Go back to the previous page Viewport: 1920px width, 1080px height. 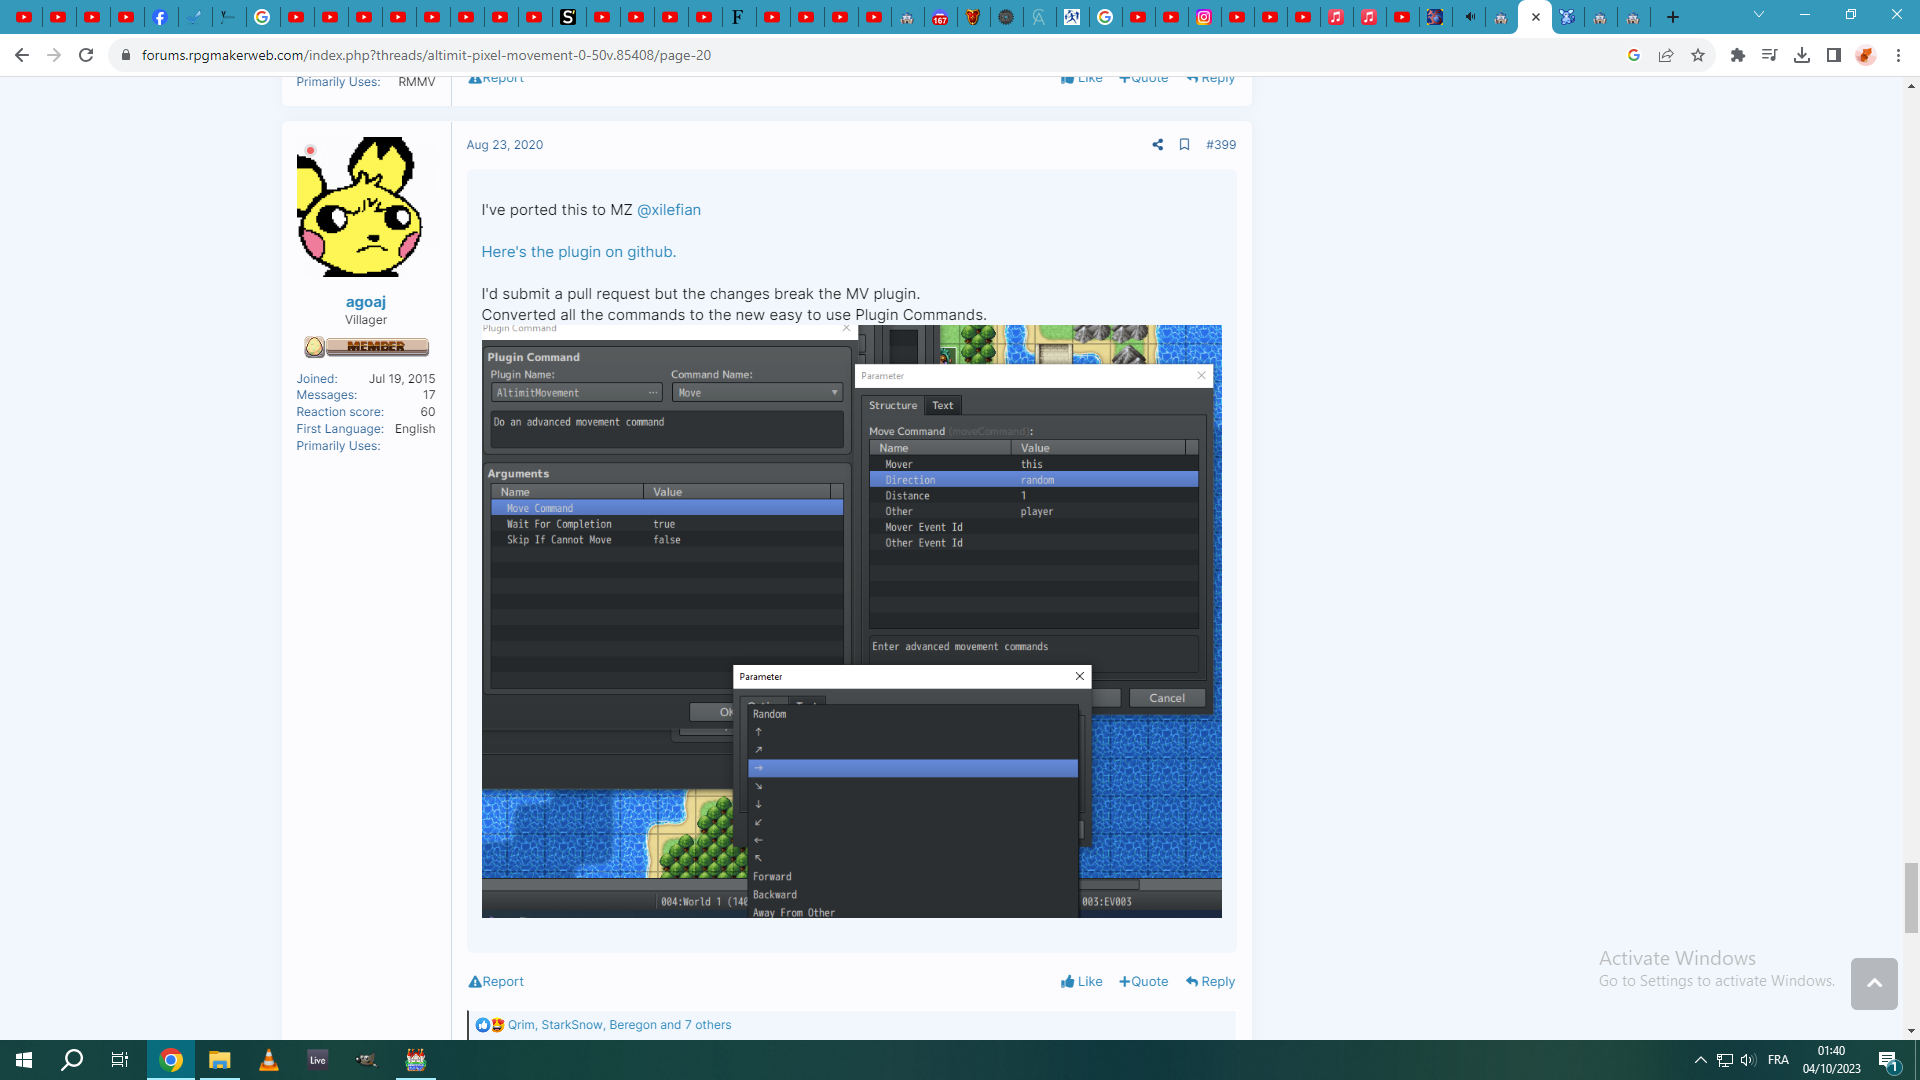point(22,55)
